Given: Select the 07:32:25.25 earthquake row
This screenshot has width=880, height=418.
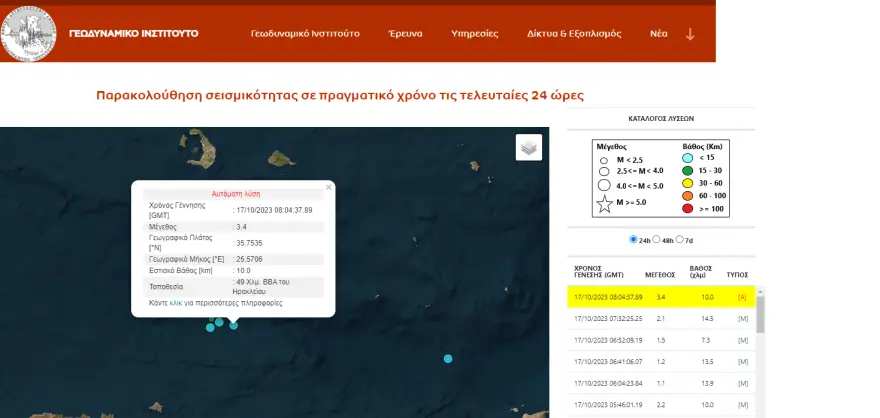Looking at the screenshot, I should 660,318.
